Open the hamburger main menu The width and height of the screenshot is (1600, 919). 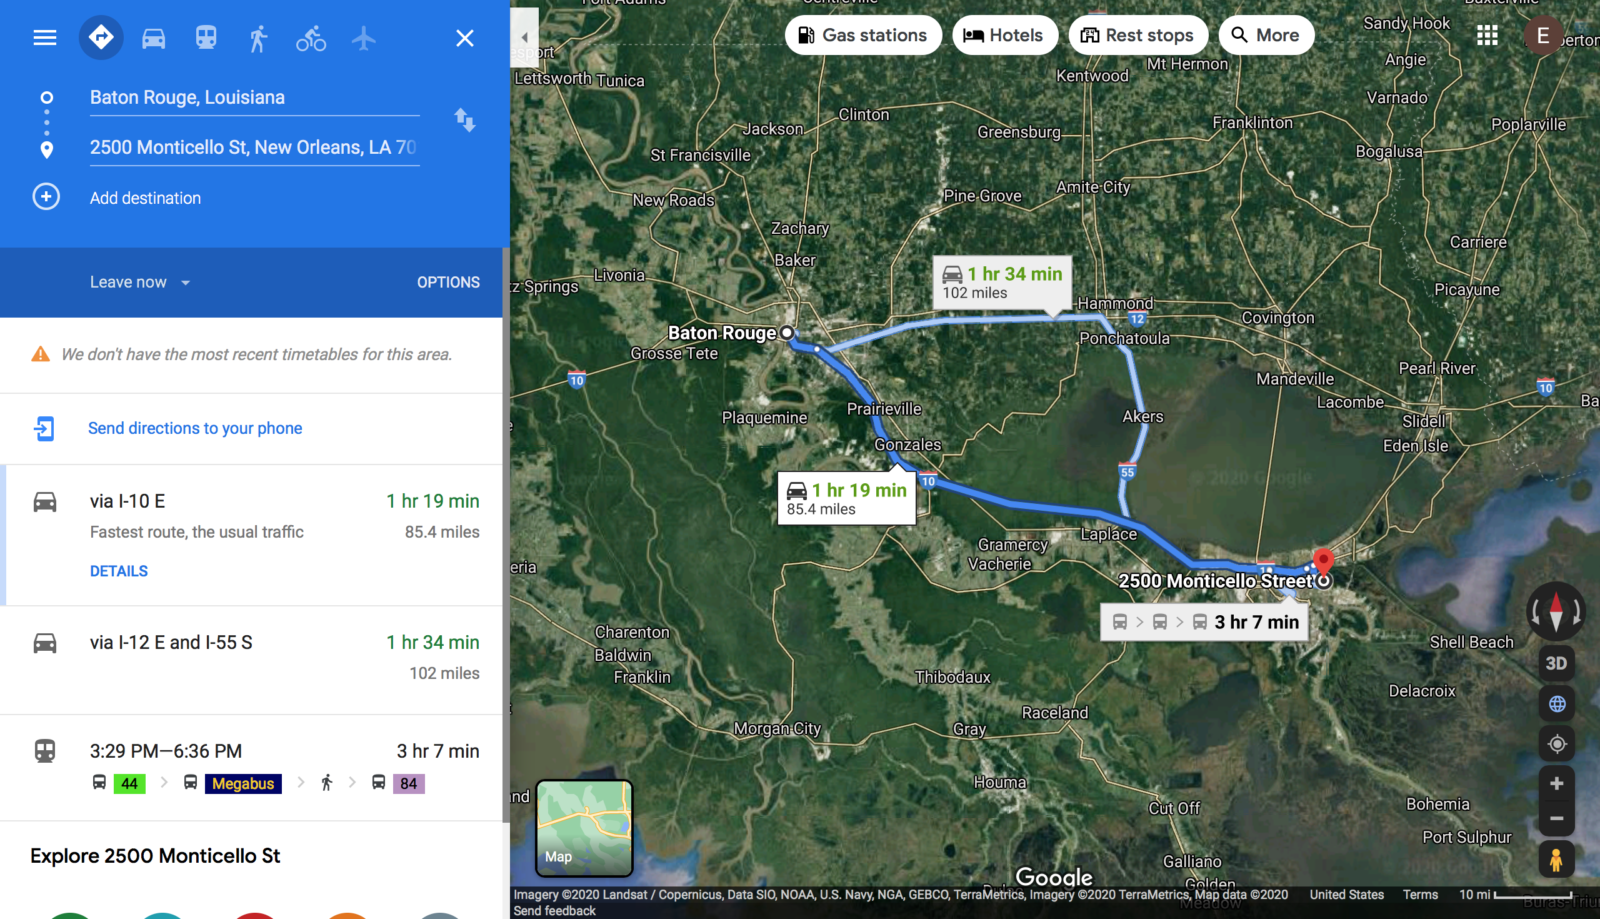point(45,38)
